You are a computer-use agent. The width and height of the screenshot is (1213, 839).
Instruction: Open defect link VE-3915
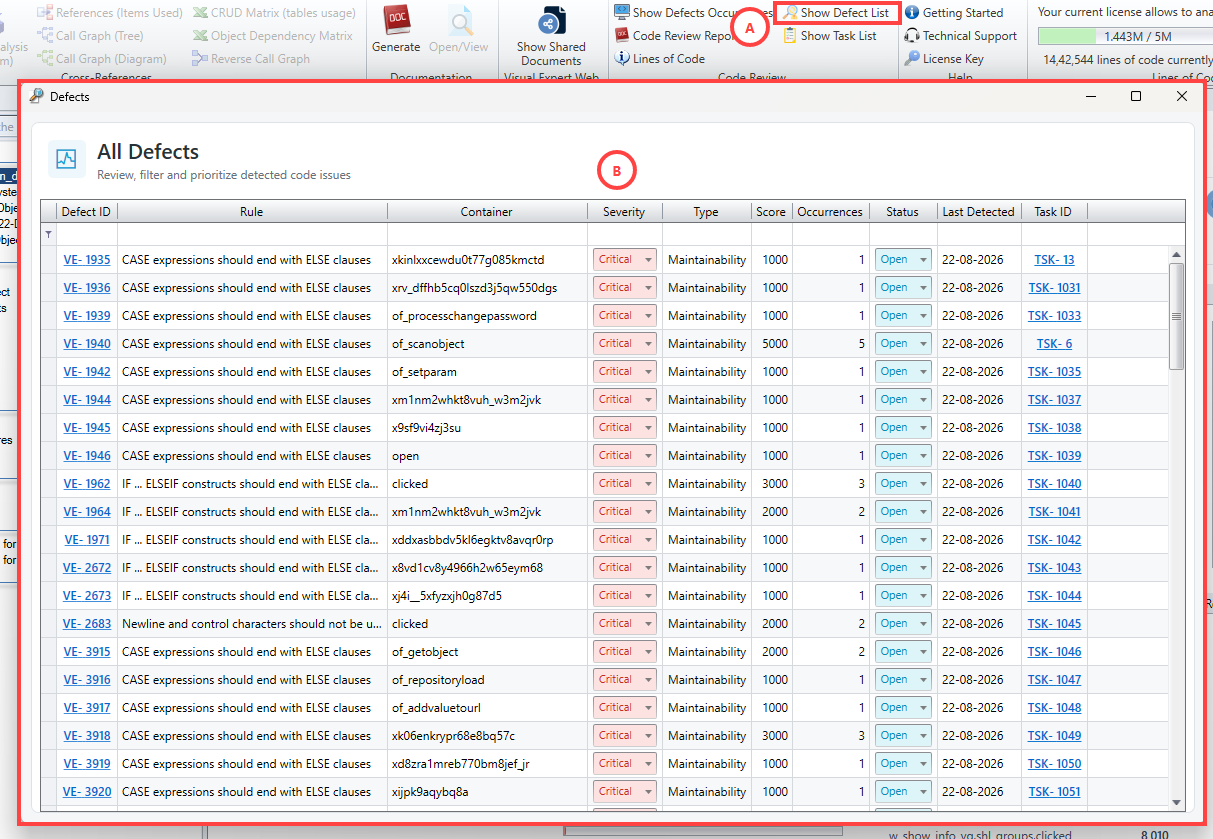(x=87, y=652)
